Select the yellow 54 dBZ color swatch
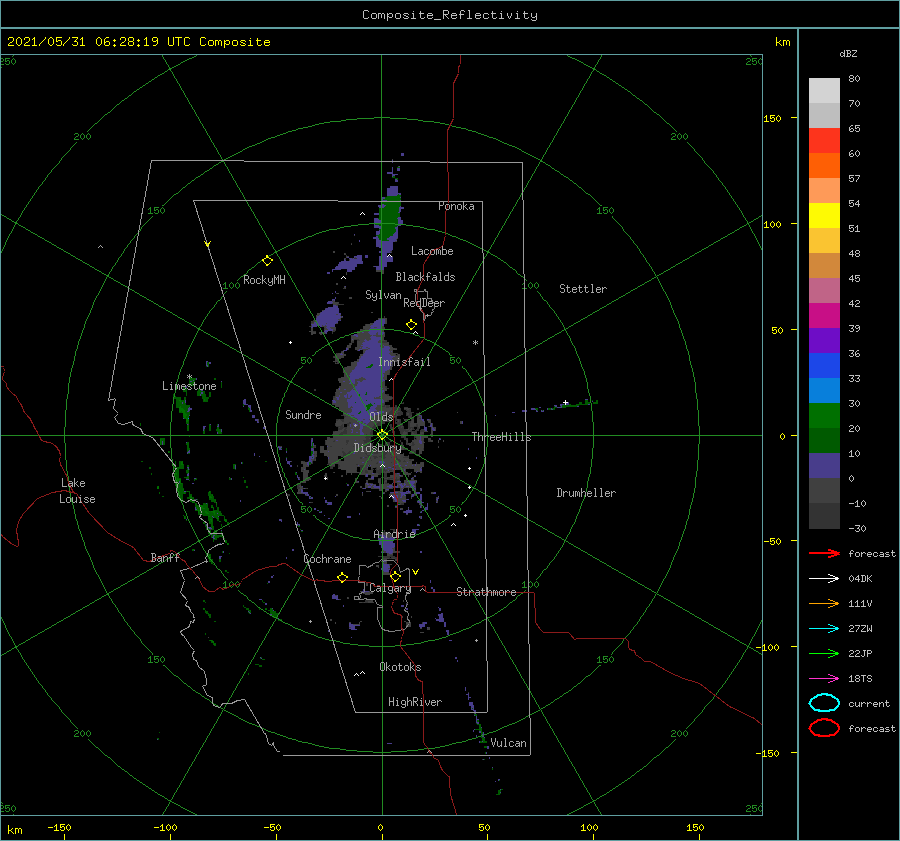The image size is (900, 841). click(x=824, y=215)
